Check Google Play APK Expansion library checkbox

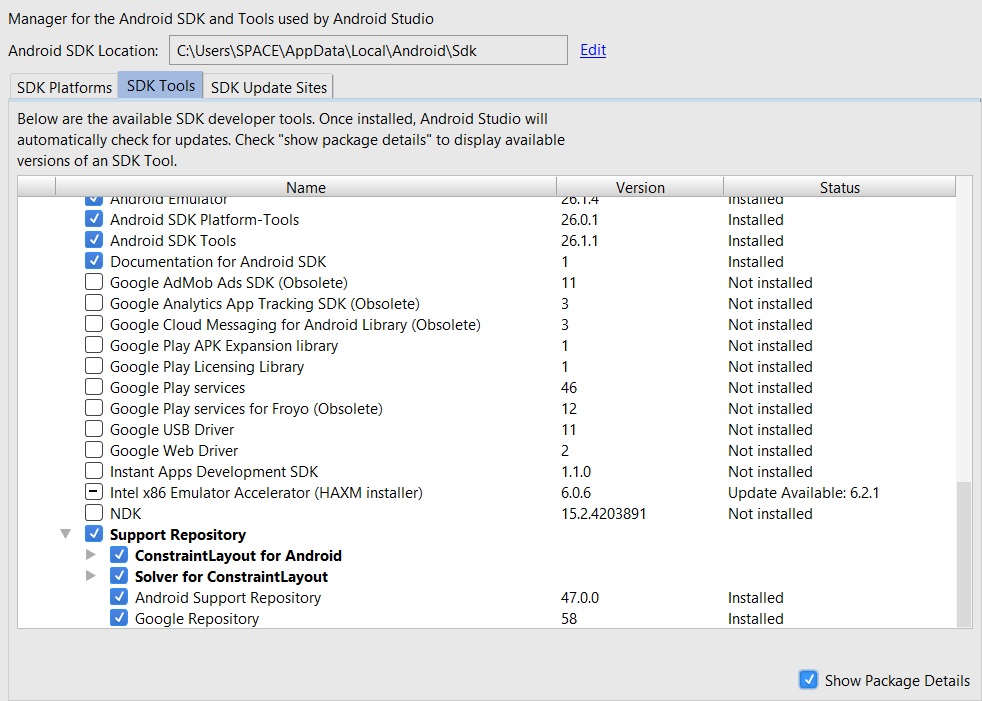pyautogui.click(x=94, y=345)
